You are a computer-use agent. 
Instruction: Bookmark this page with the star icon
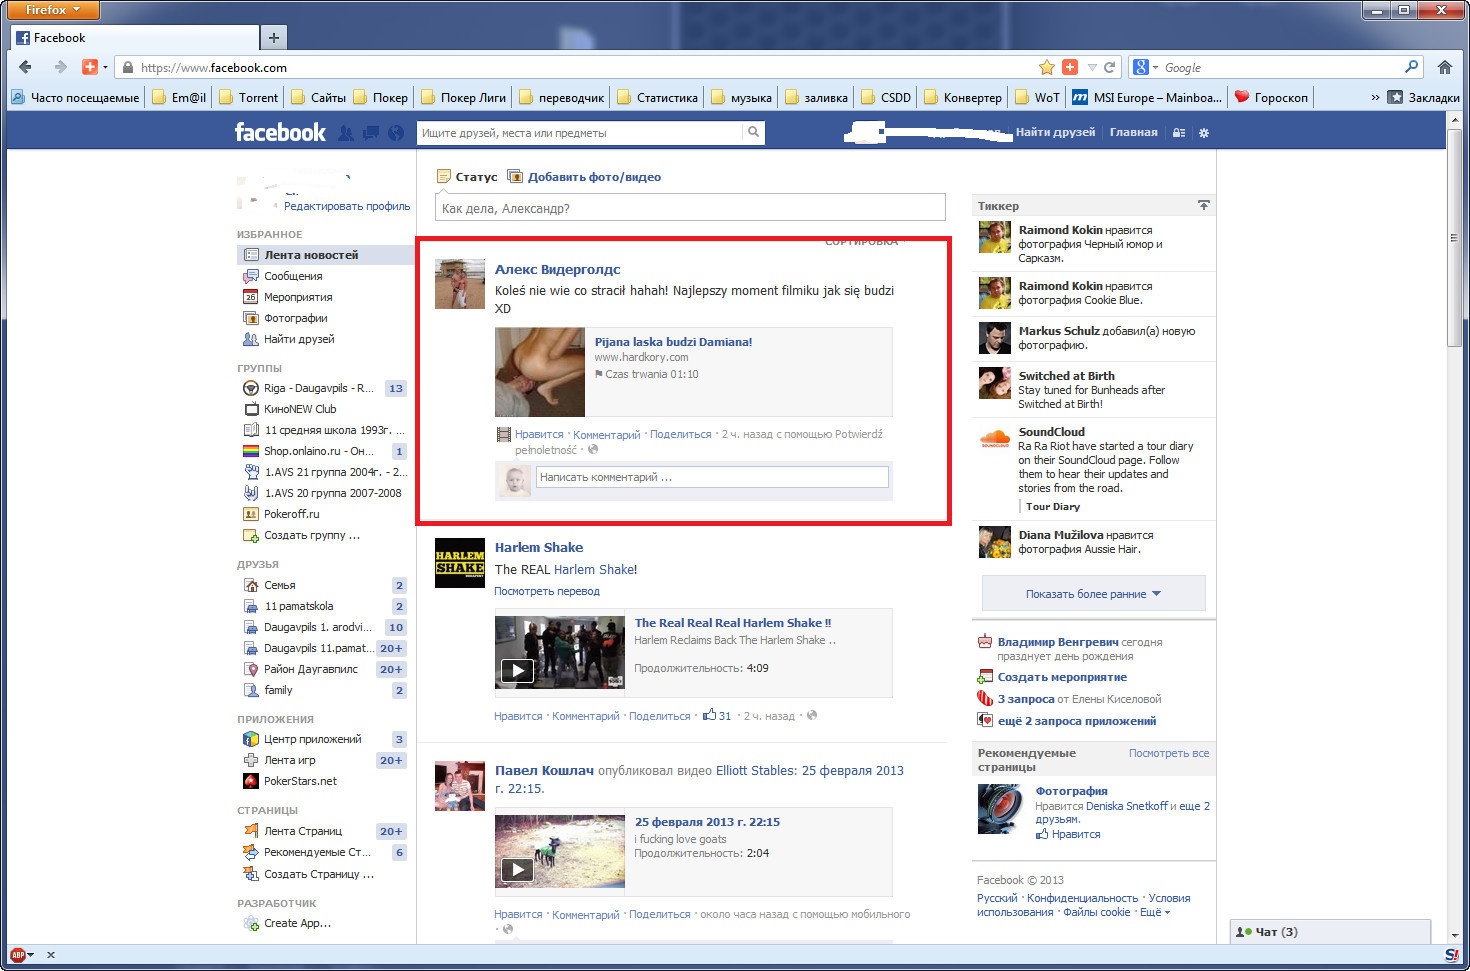[1047, 67]
